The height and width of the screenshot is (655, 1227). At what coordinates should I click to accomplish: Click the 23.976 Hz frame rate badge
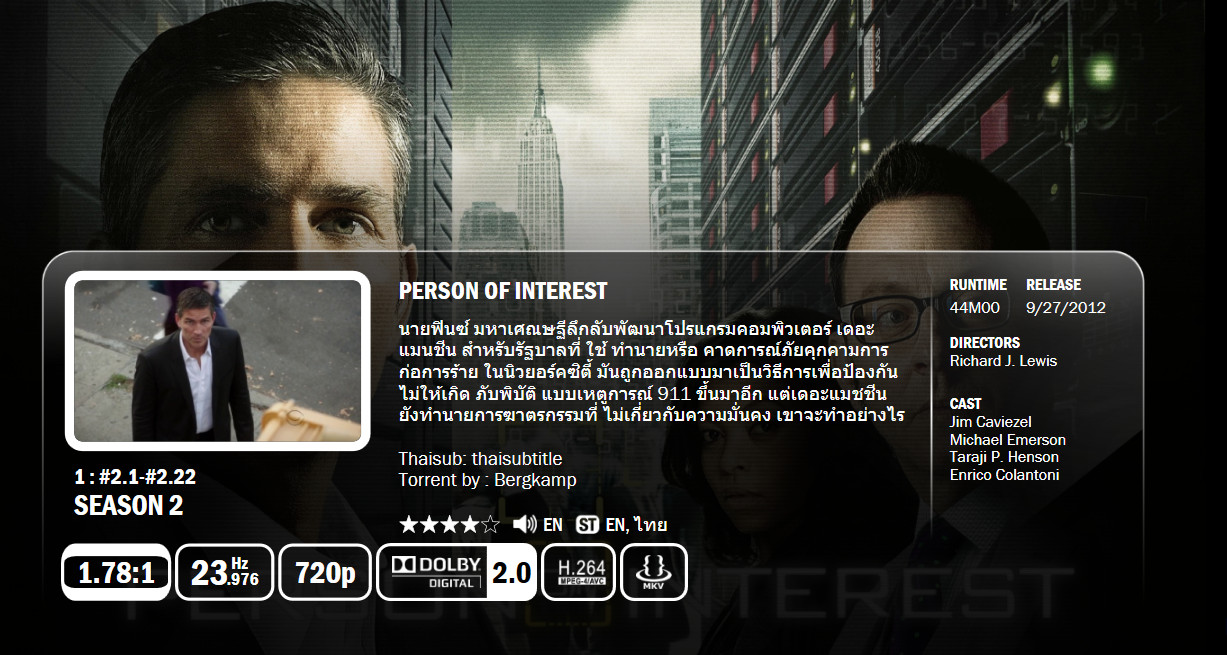pos(225,572)
